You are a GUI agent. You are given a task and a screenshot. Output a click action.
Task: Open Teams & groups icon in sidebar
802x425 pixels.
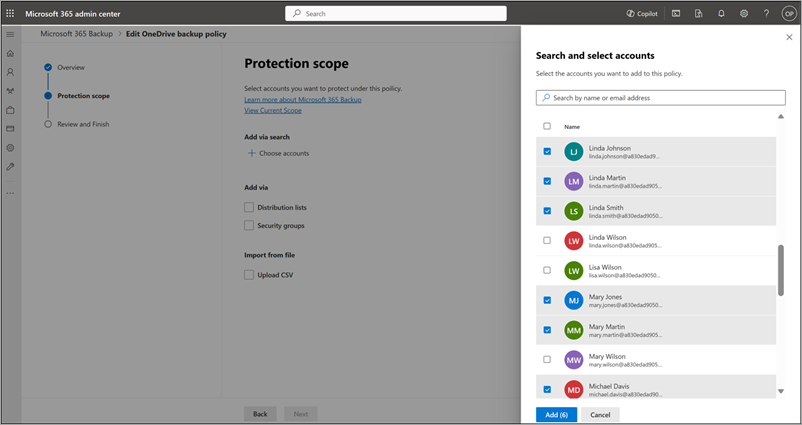(10, 91)
